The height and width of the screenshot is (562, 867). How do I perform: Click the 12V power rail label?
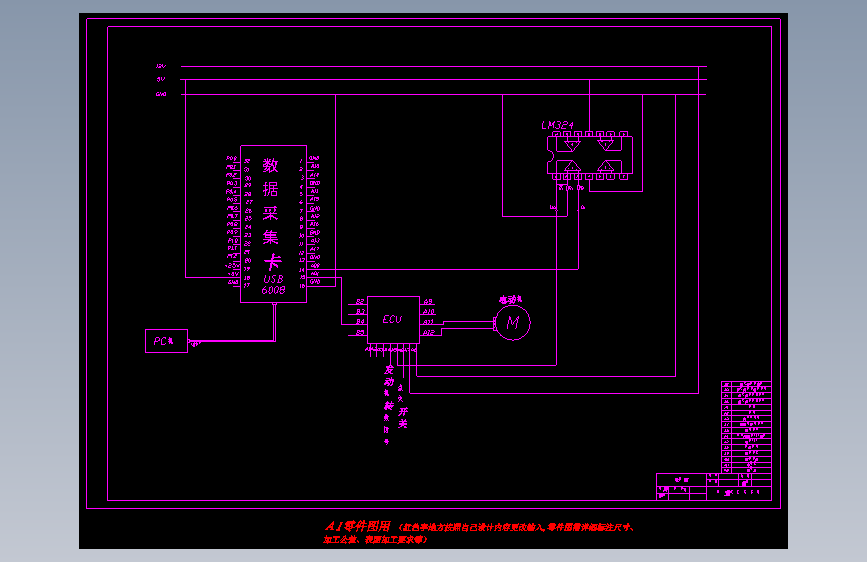(161, 66)
